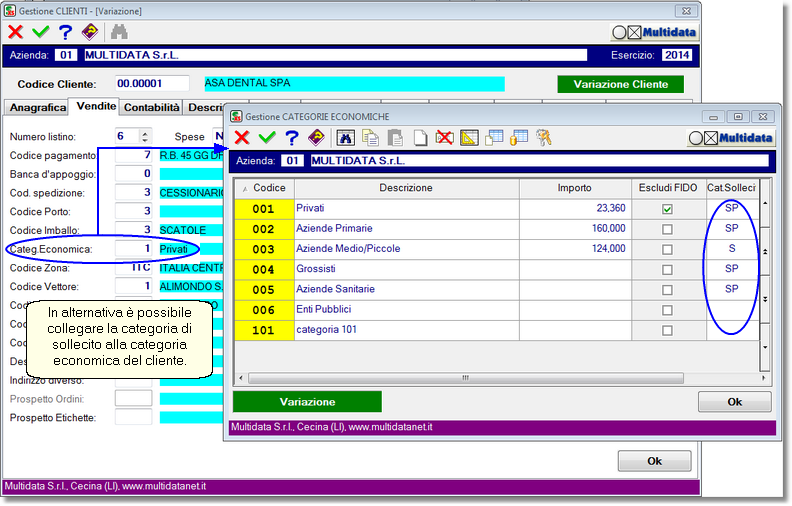Check Escludi FIDO for Aziende Primarie row
The height and width of the screenshot is (506, 792).
click(x=667, y=229)
